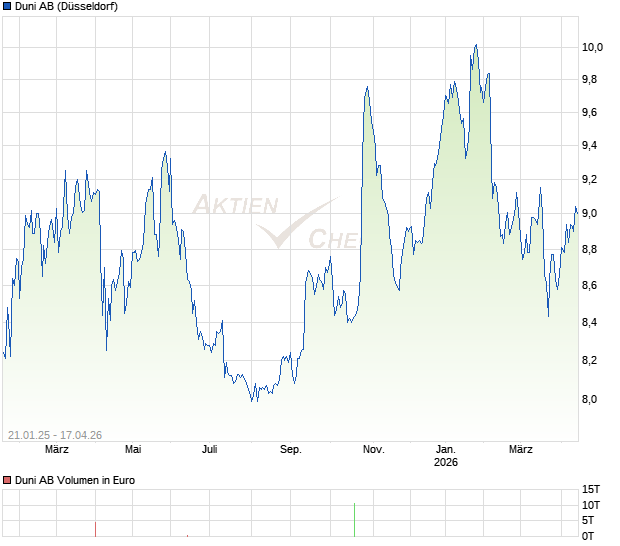
Task: Click the '8,6' price axis label
Action: pyautogui.click(x=589, y=285)
